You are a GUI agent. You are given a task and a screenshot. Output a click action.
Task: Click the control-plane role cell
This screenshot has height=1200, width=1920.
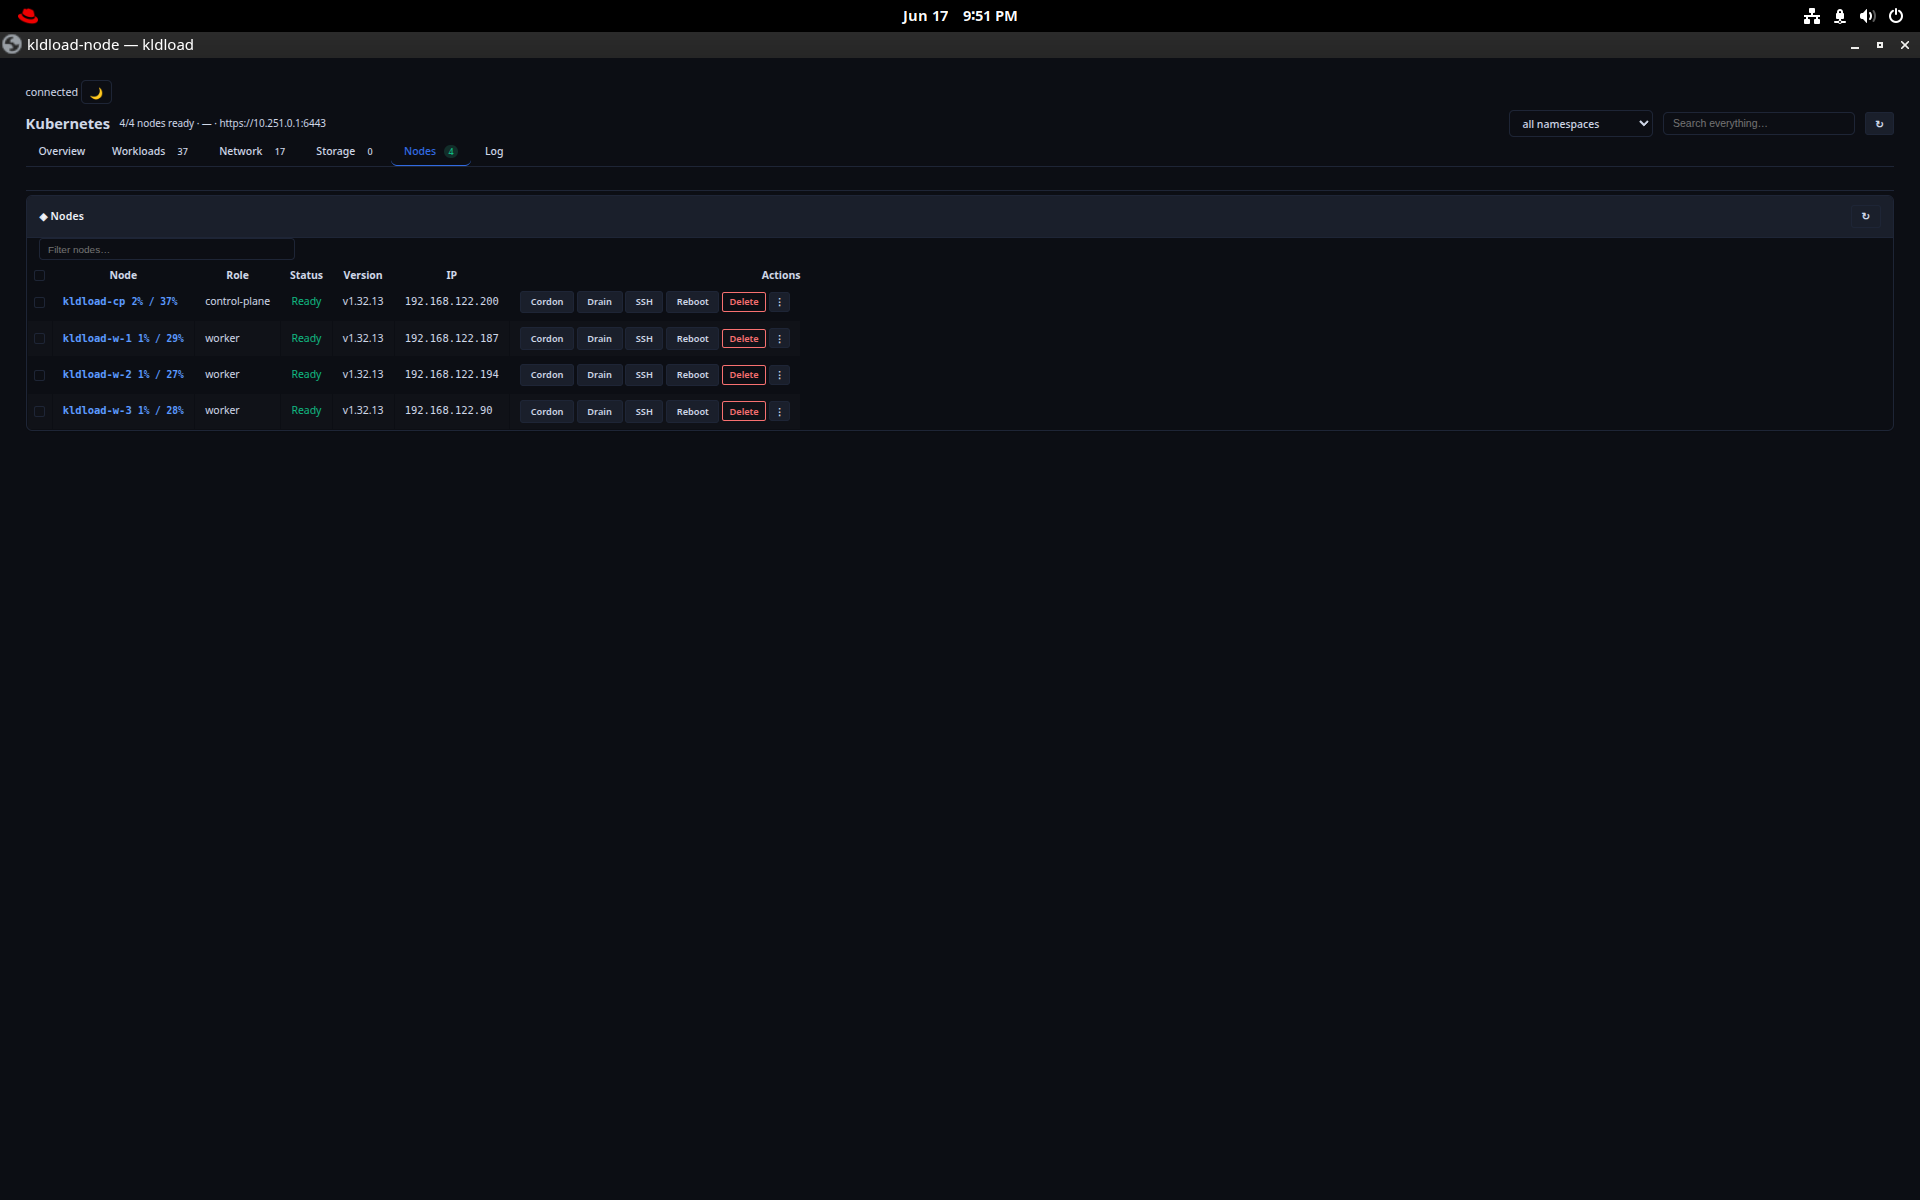[x=237, y=302]
